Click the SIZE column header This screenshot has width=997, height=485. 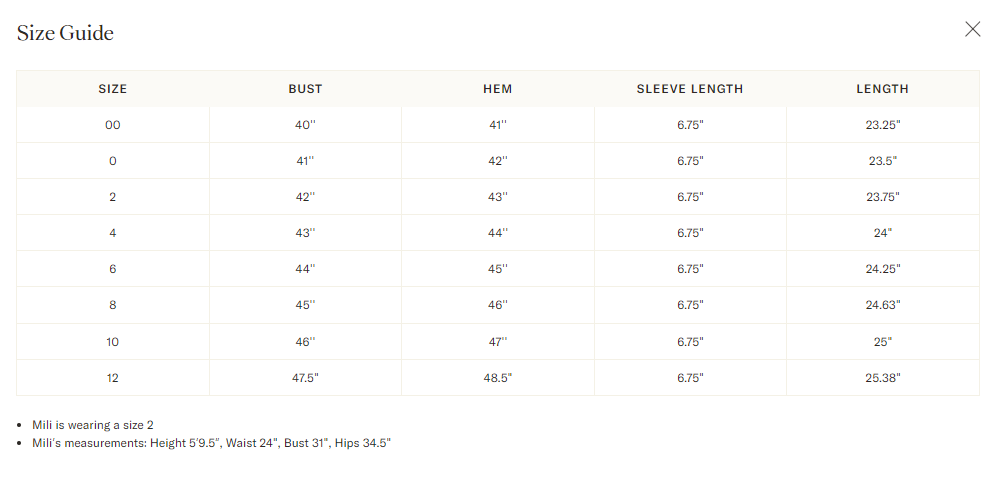(113, 89)
